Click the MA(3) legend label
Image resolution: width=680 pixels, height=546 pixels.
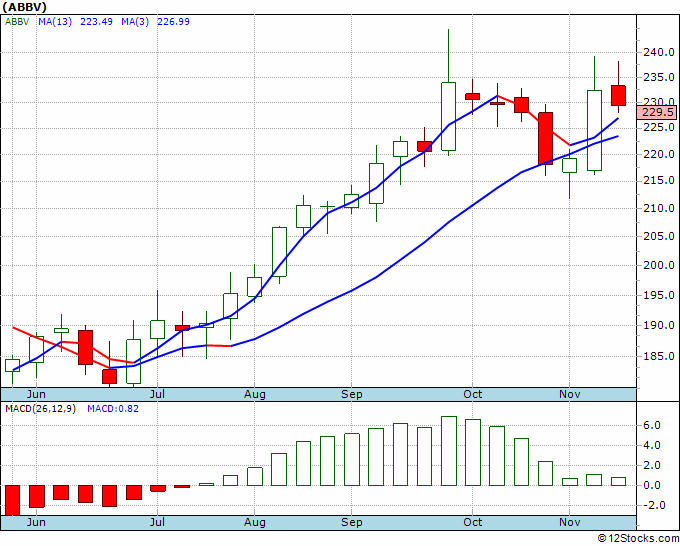tap(135, 22)
